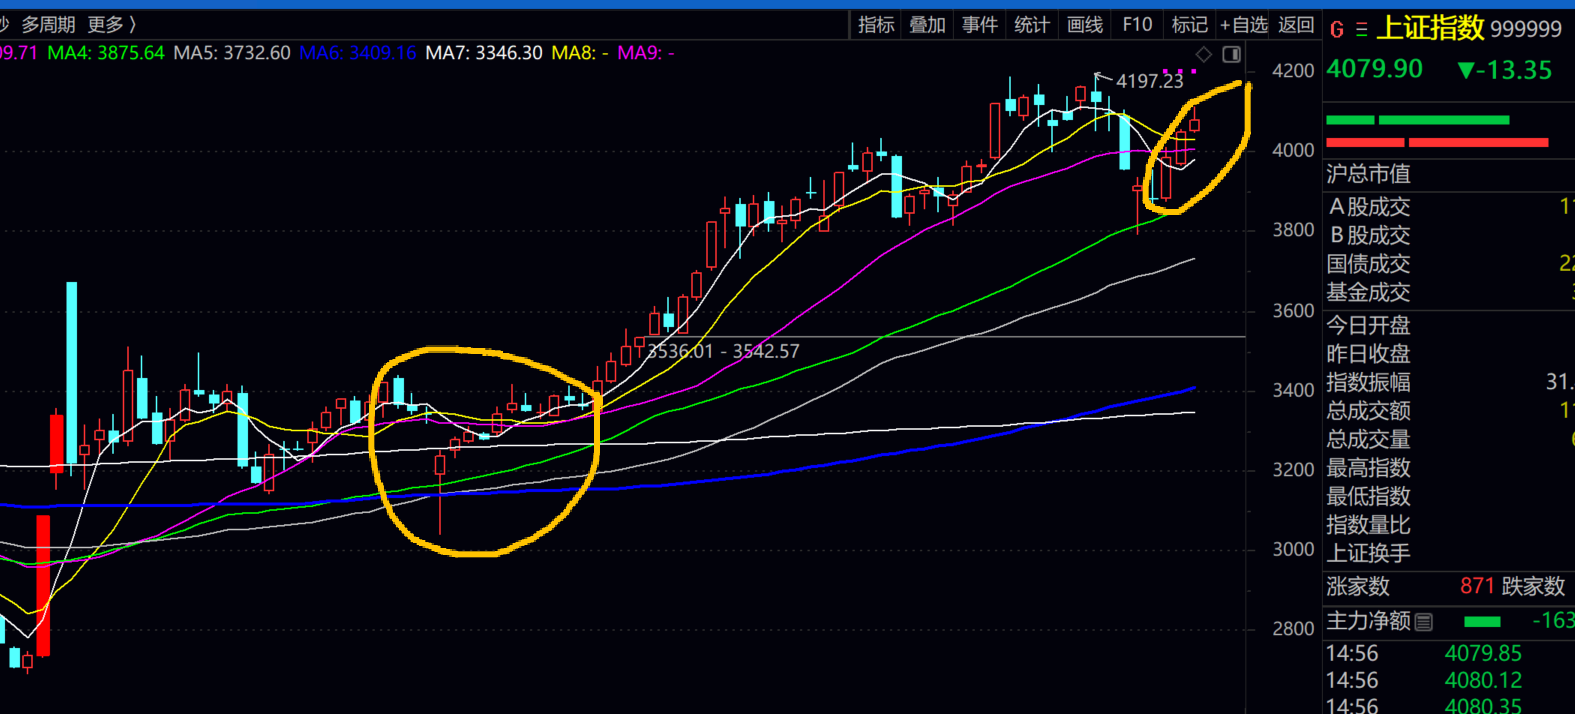Click the red G icon beside 上证指数
The image size is (1575, 714).
pyautogui.click(x=1337, y=30)
